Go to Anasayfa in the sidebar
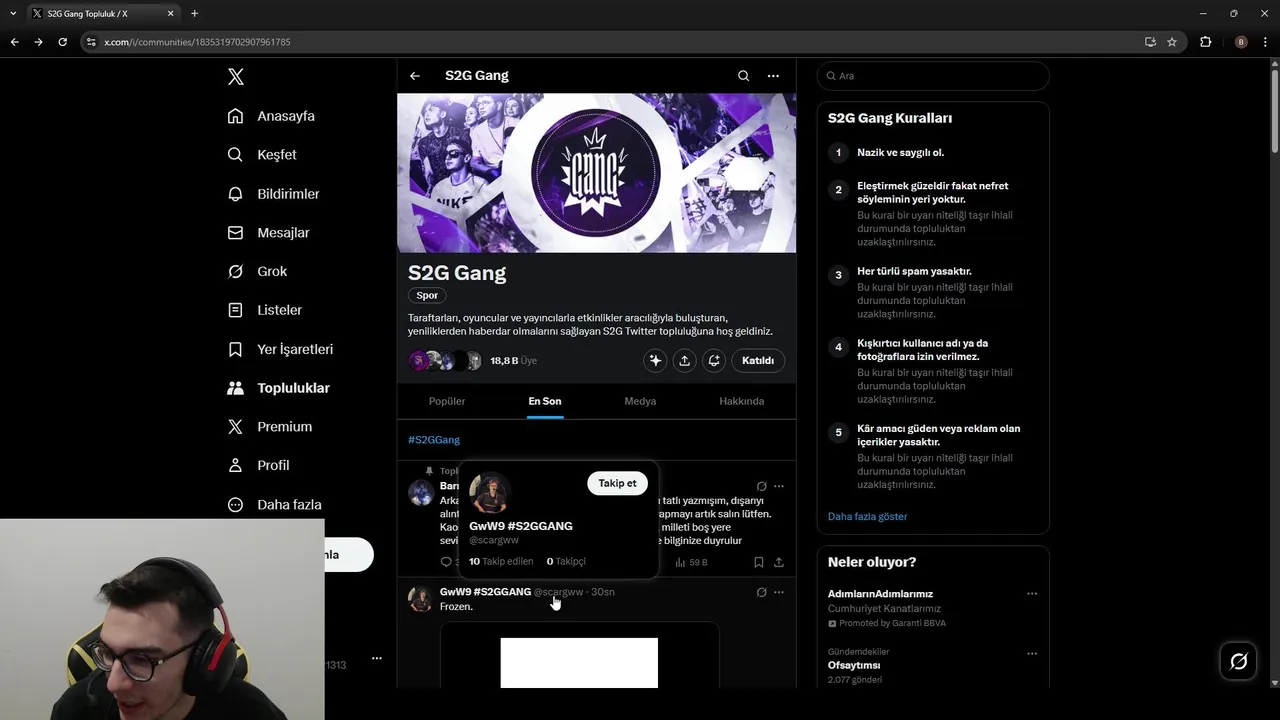This screenshot has width=1280, height=720. tap(271, 116)
